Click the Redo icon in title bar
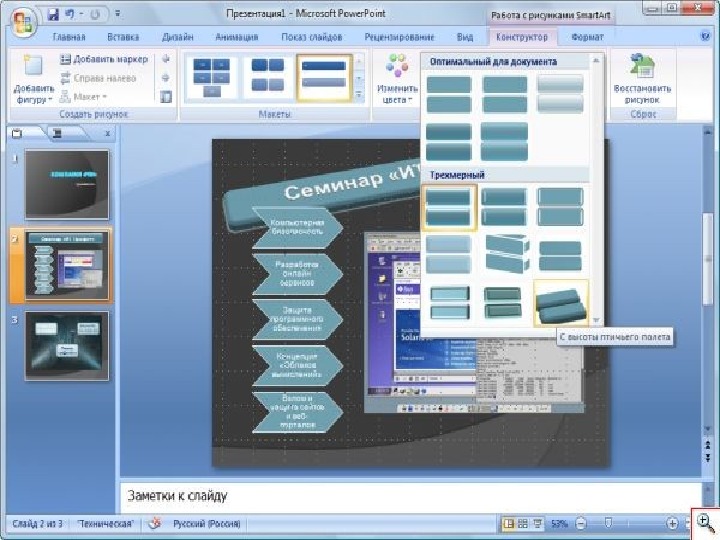 tap(95, 14)
